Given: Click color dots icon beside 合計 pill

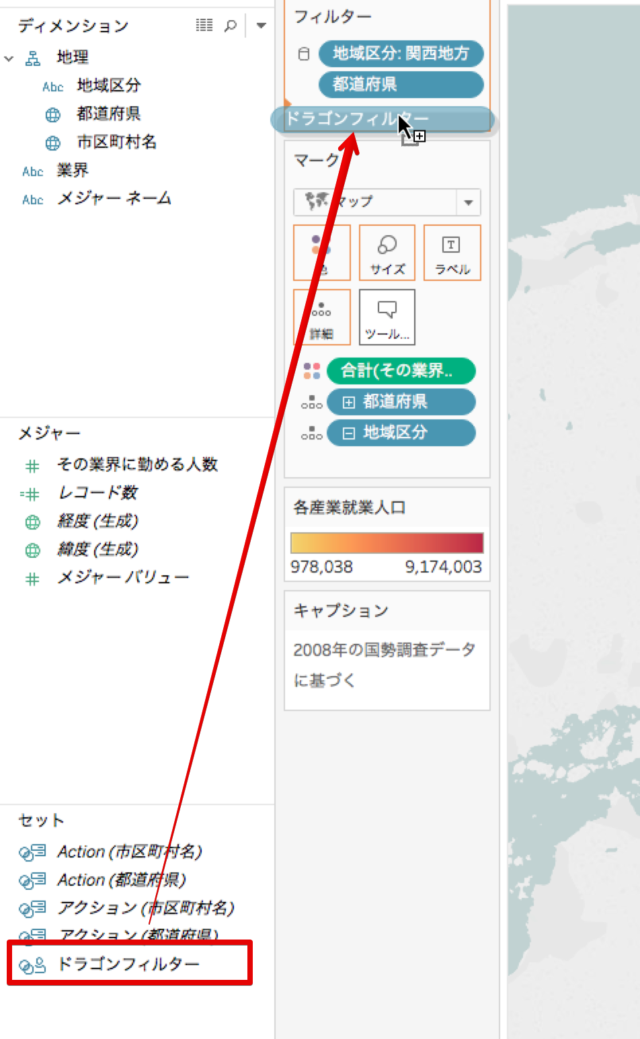Looking at the screenshot, I should coord(312,371).
